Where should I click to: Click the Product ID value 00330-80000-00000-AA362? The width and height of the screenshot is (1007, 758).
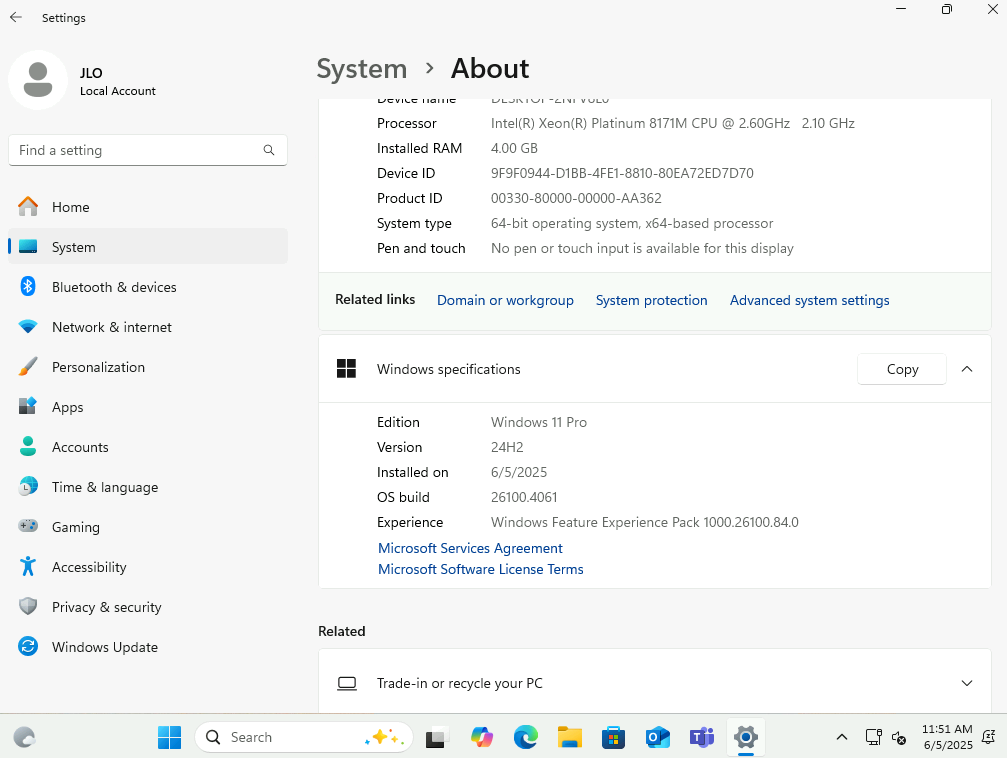click(576, 198)
